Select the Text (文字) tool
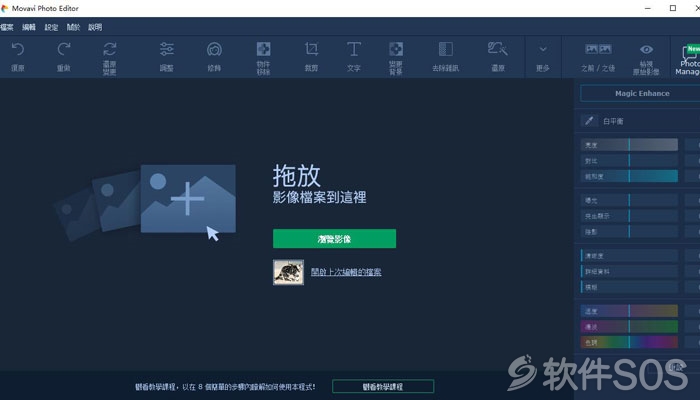Image resolution: width=700 pixels, height=400 pixels. (x=354, y=49)
